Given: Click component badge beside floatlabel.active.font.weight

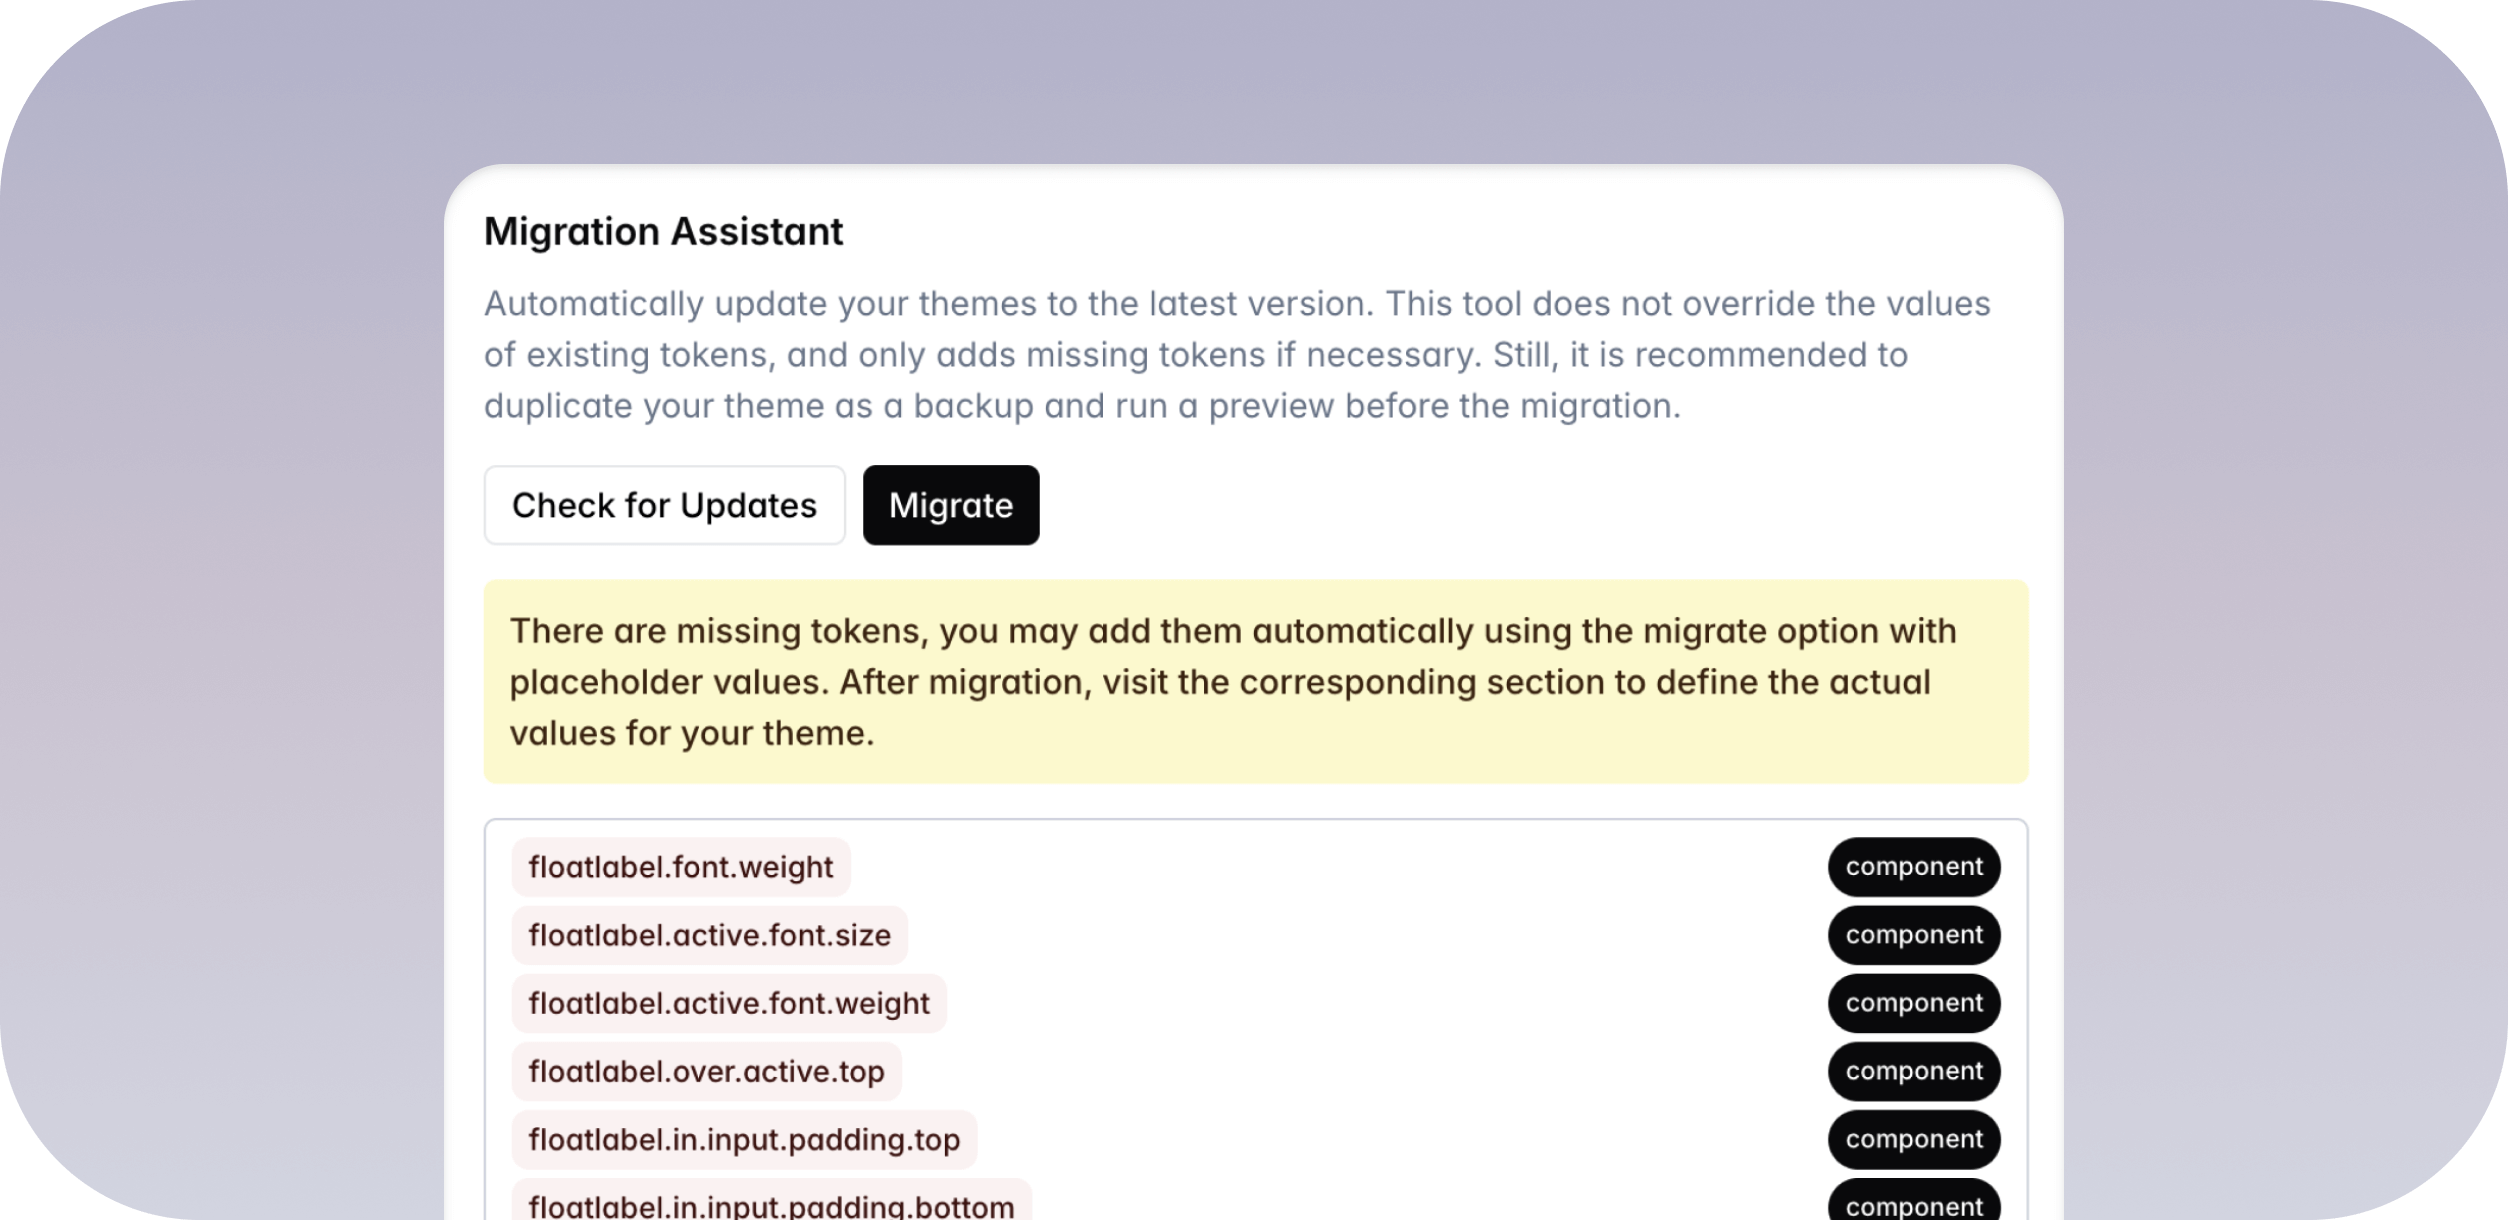Looking at the screenshot, I should (x=1913, y=1003).
